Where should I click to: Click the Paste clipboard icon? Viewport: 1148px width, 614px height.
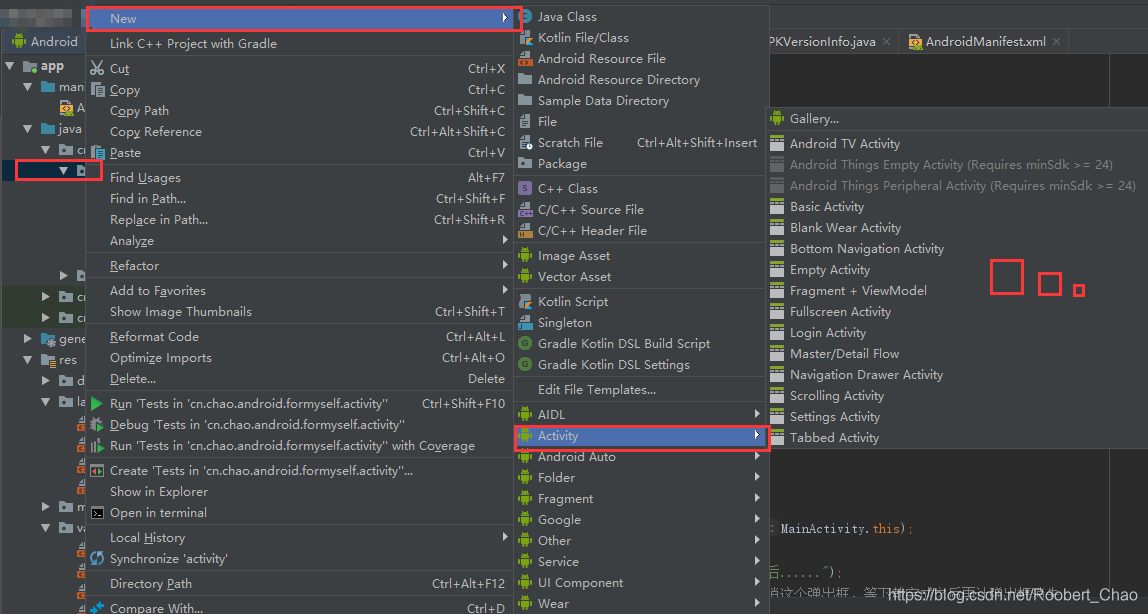pyautogui.click(x=97, y=153)
